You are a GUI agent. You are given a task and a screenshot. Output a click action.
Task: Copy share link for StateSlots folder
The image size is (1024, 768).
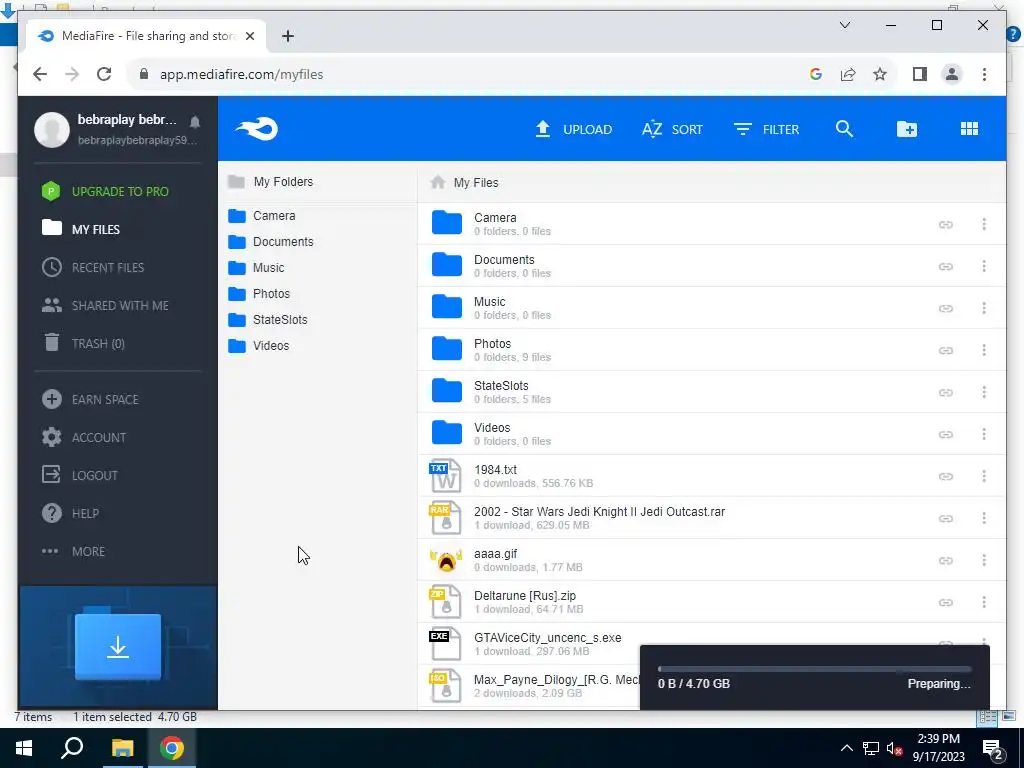click(x=946, y=392)
